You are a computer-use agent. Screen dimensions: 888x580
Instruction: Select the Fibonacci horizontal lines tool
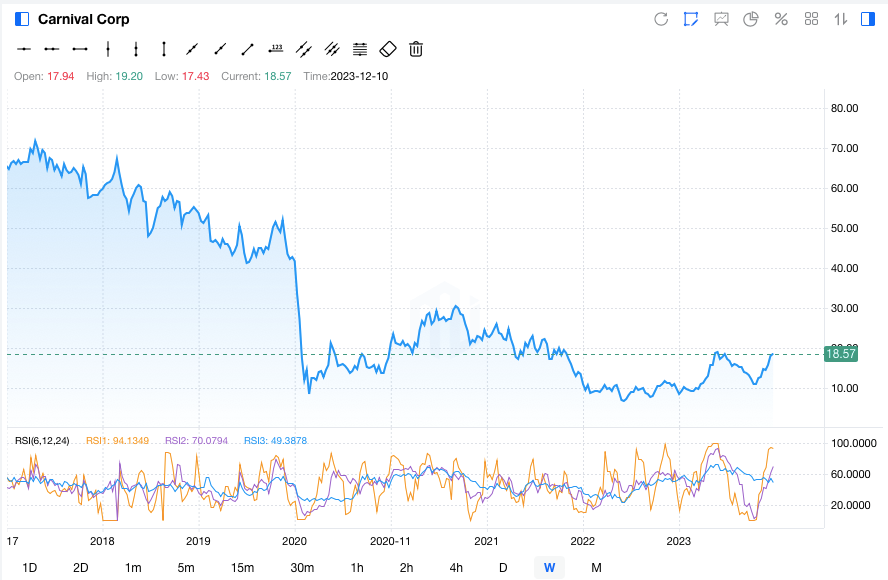point(360,48)
